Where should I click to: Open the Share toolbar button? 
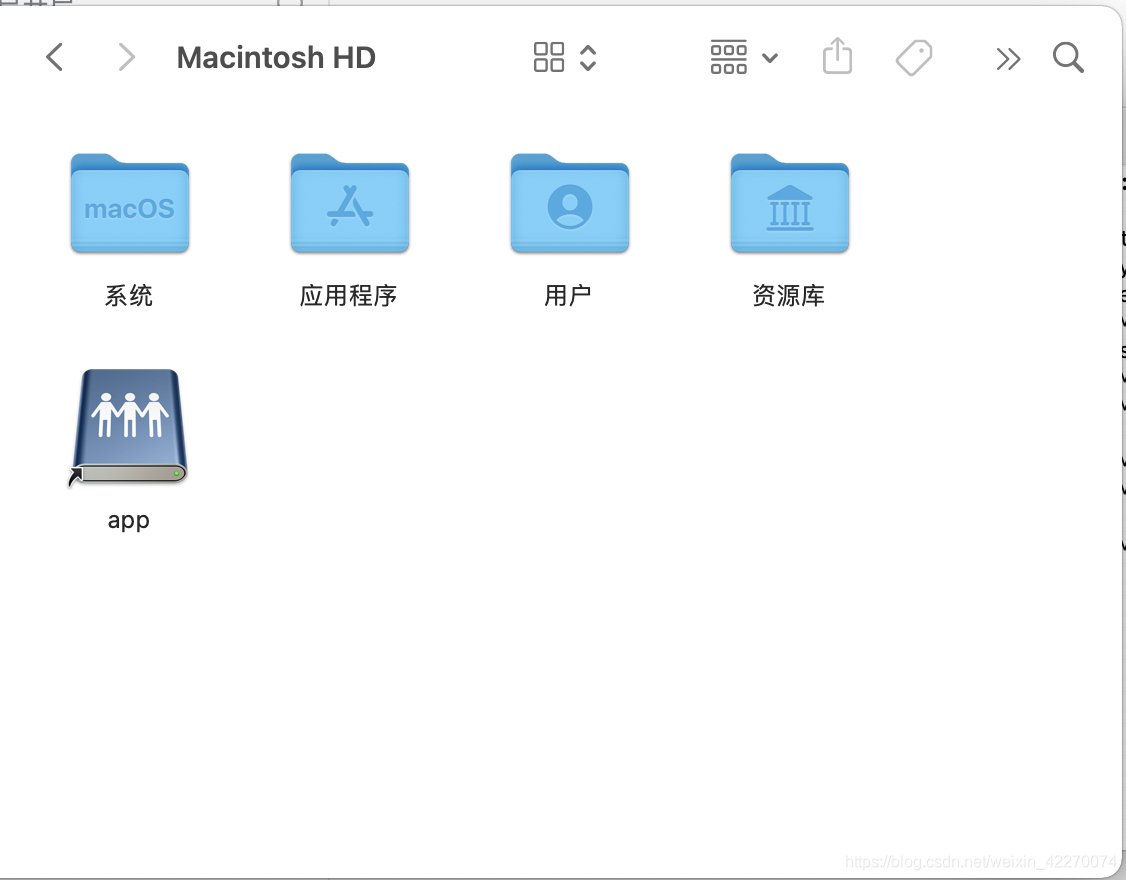(837, 56)
